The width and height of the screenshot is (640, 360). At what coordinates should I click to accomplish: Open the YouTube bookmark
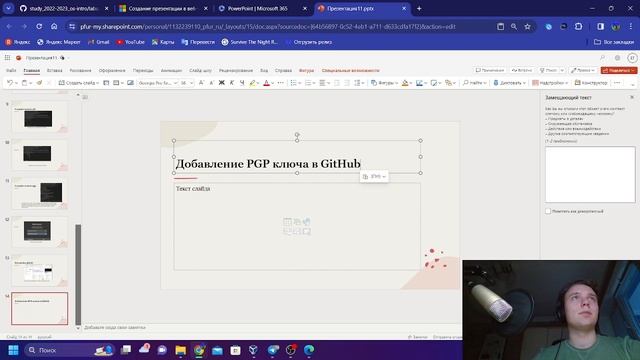131,42
